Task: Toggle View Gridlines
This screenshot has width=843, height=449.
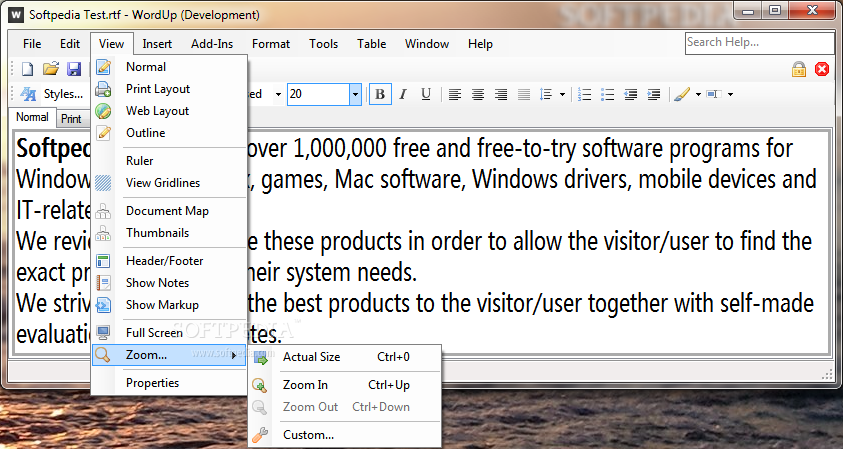Action: pyautogui.click(x=169, y=183)
